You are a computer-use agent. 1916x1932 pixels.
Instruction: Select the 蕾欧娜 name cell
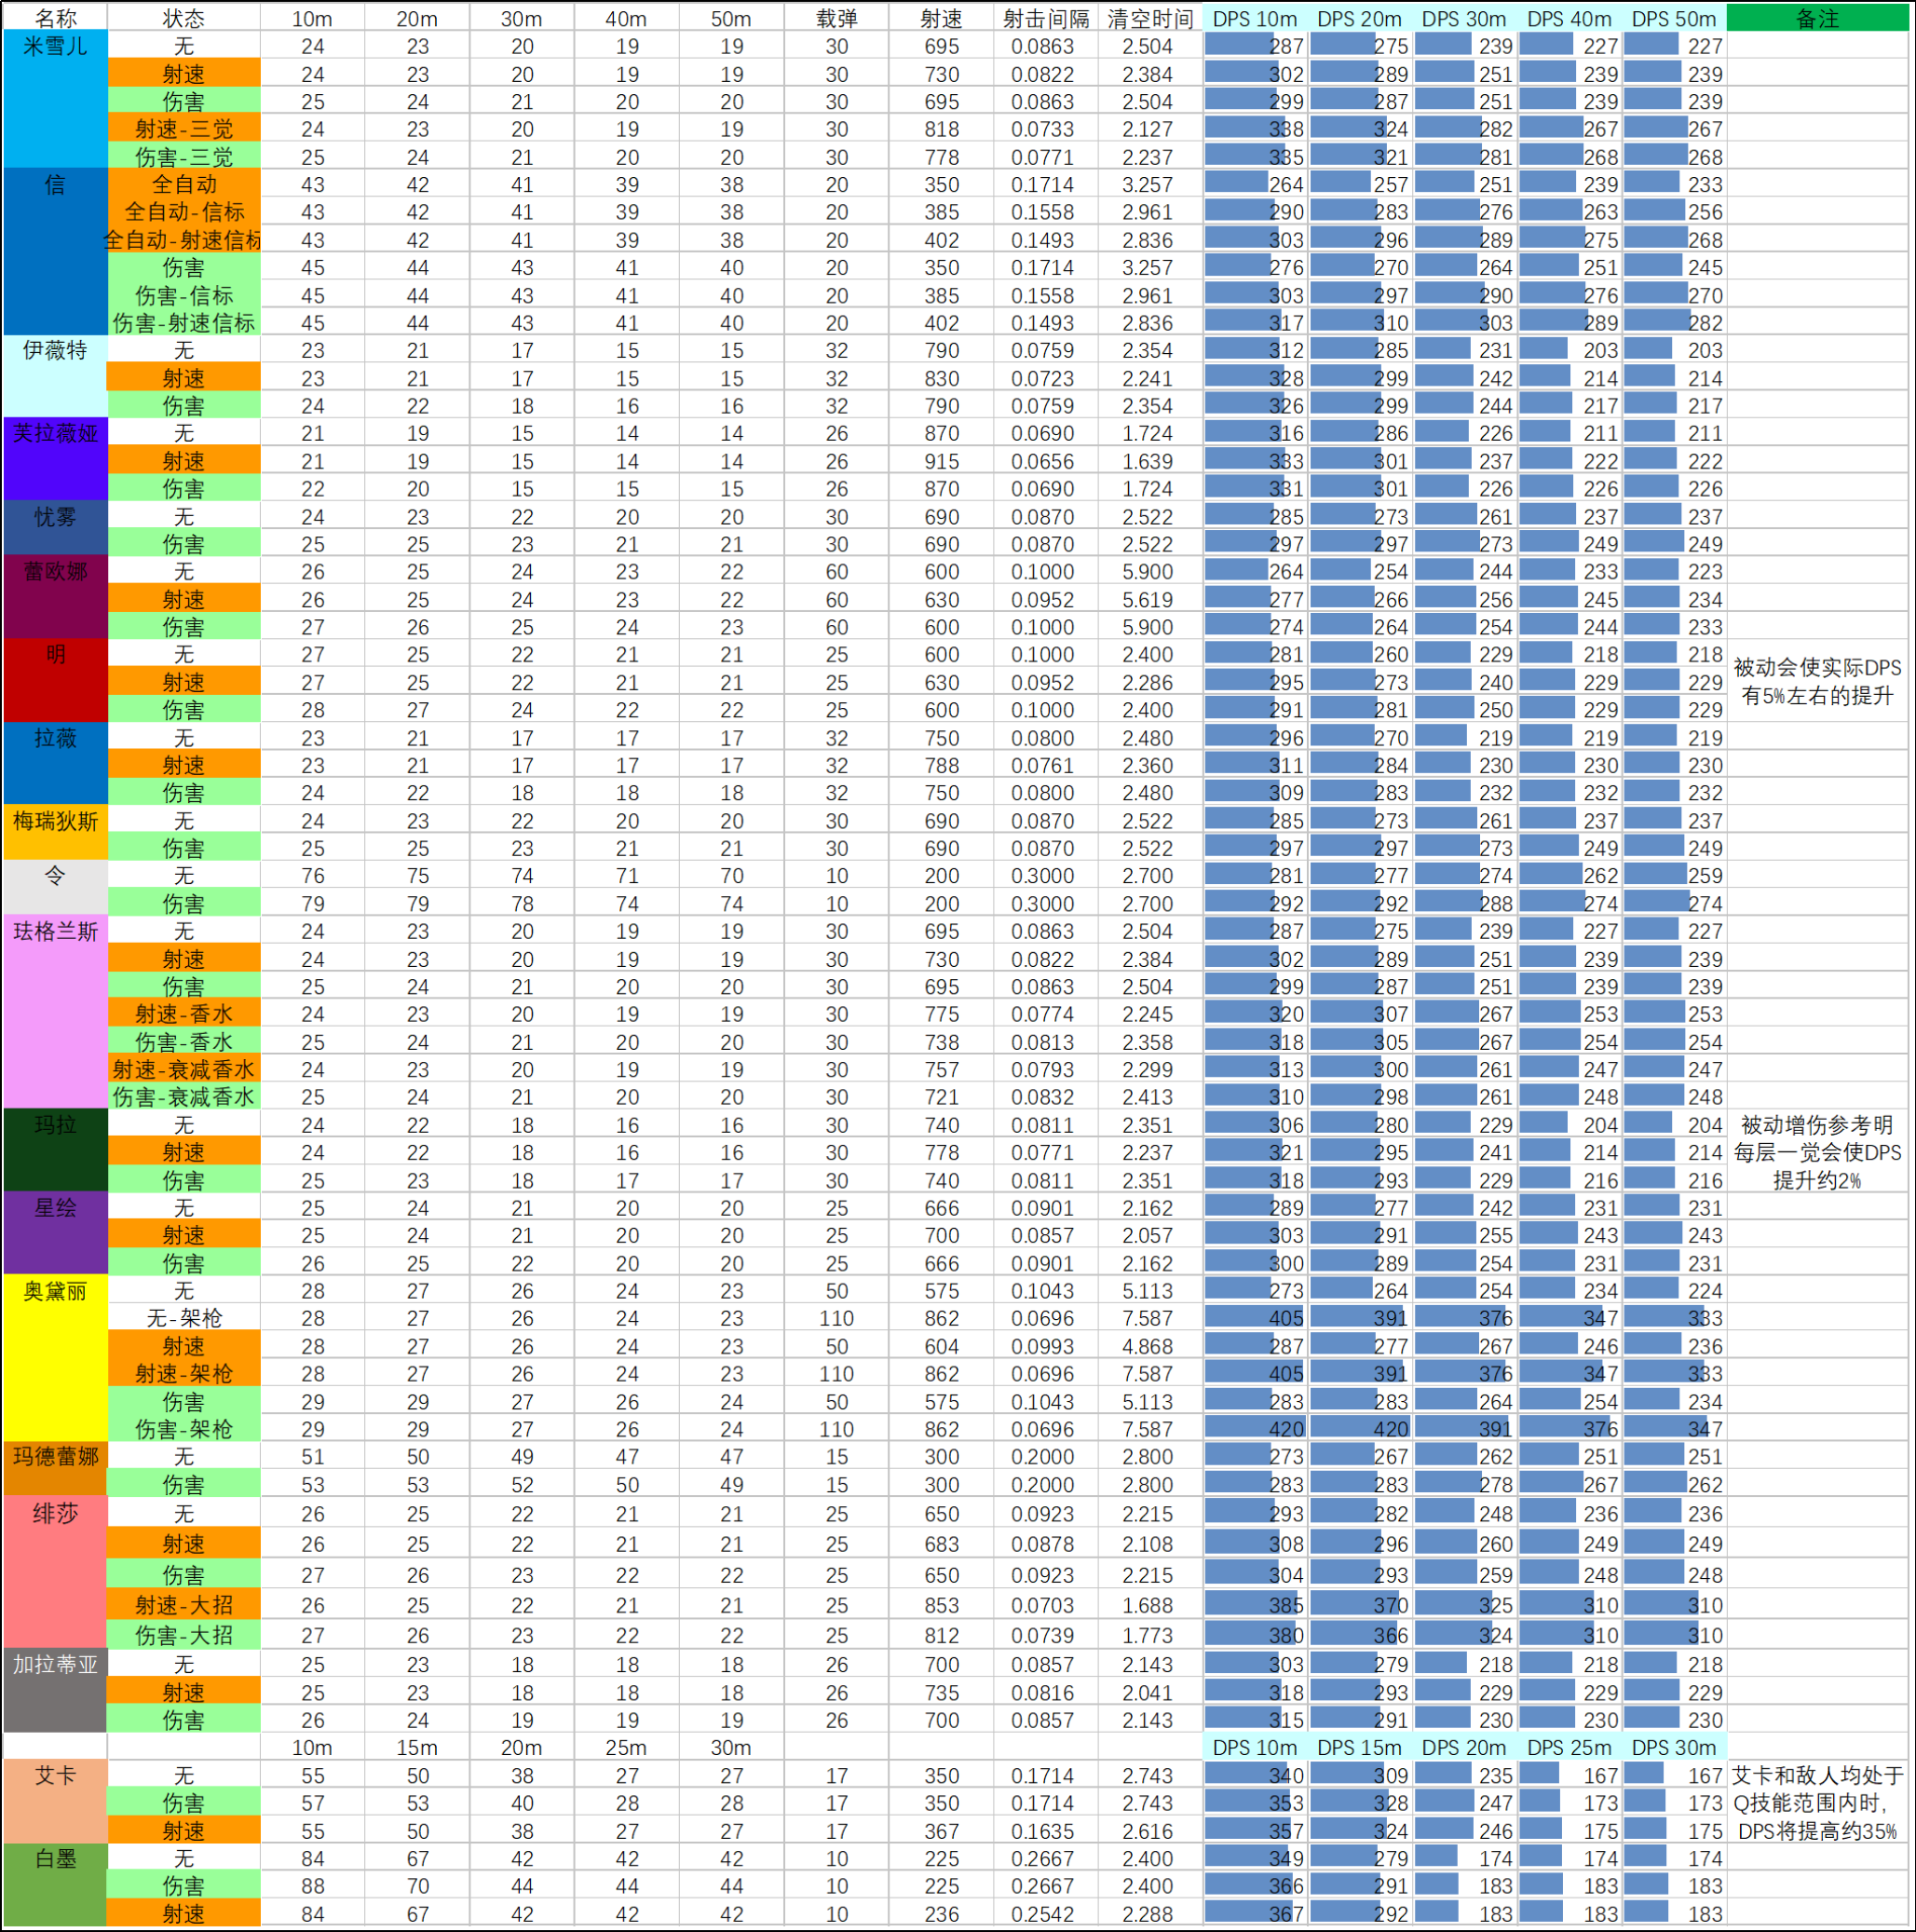[x=55, y=597]
